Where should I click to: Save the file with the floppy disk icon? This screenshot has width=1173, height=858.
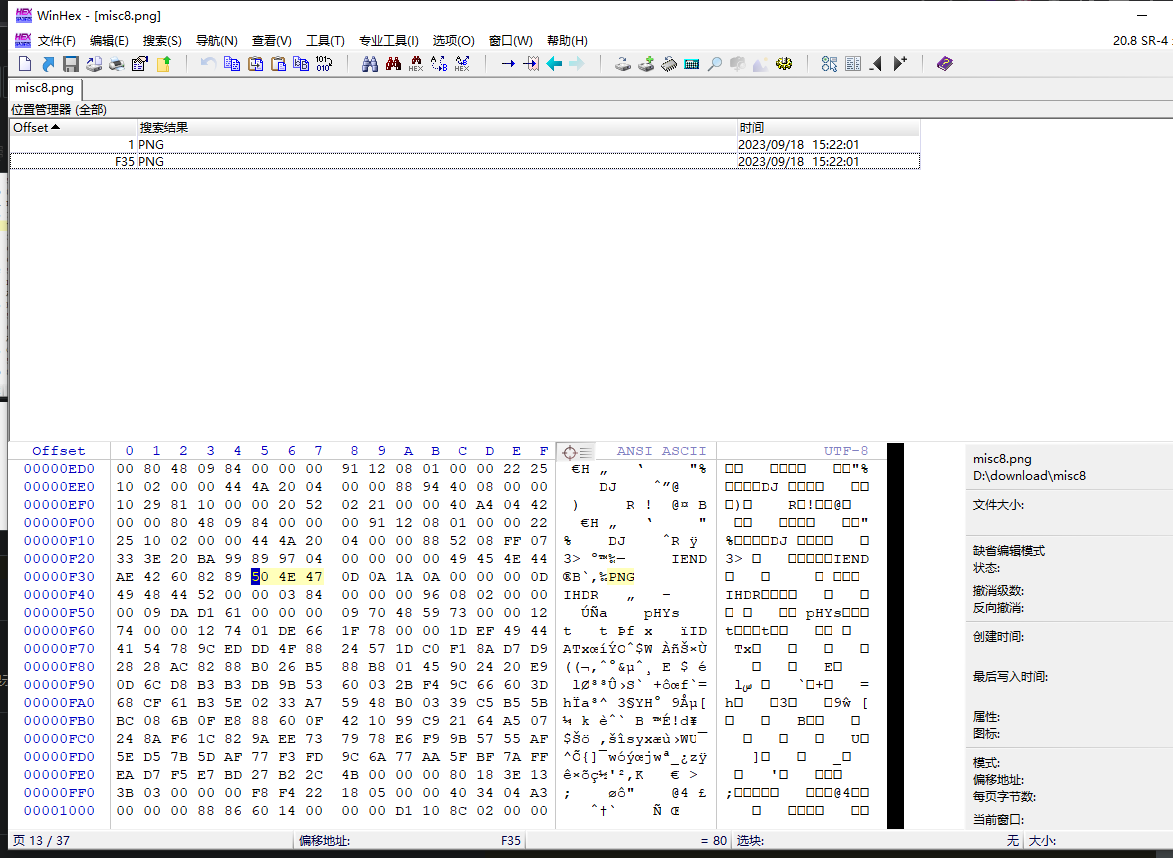click(x=71, y=64)
